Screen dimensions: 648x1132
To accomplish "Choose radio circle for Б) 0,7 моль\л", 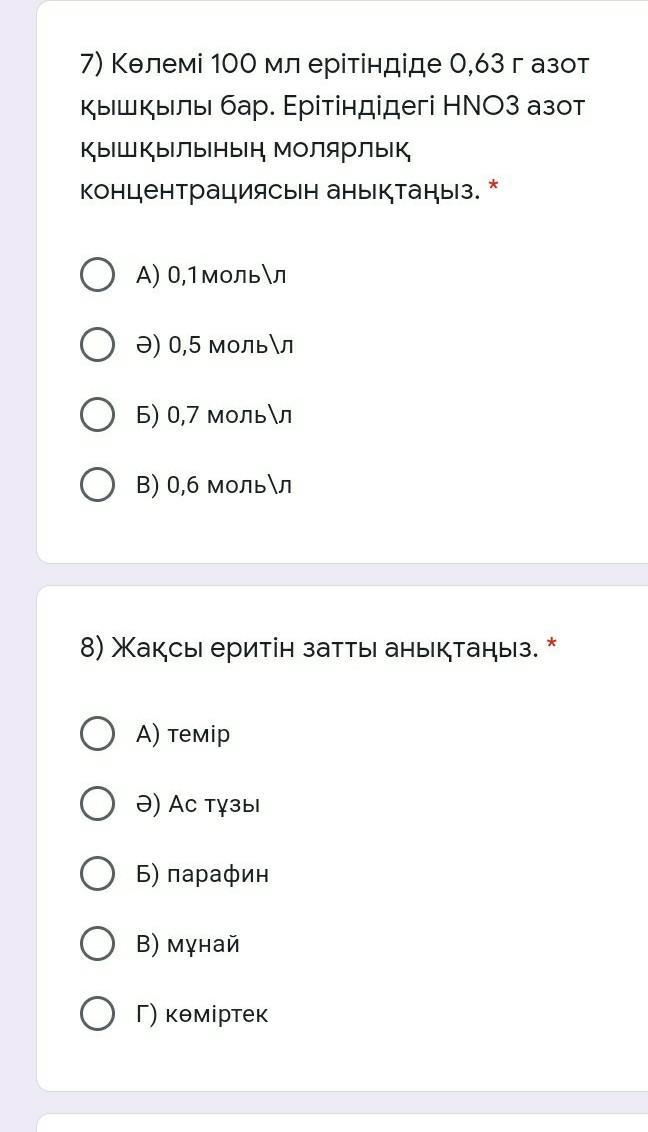I will tap(97, 415).
